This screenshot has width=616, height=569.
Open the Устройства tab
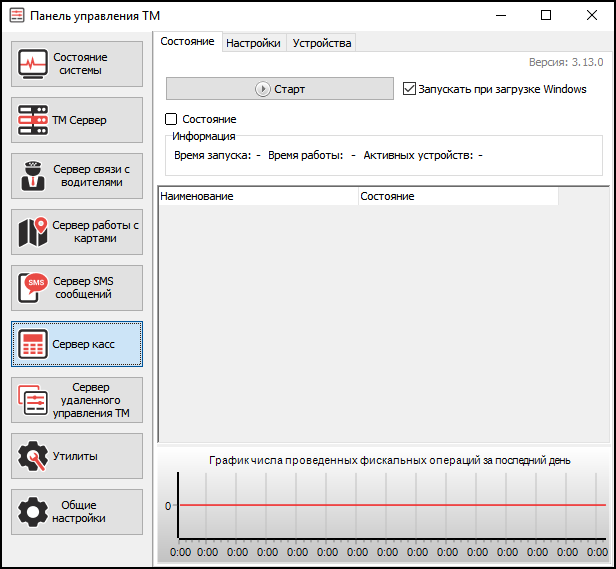coord(322,43)
